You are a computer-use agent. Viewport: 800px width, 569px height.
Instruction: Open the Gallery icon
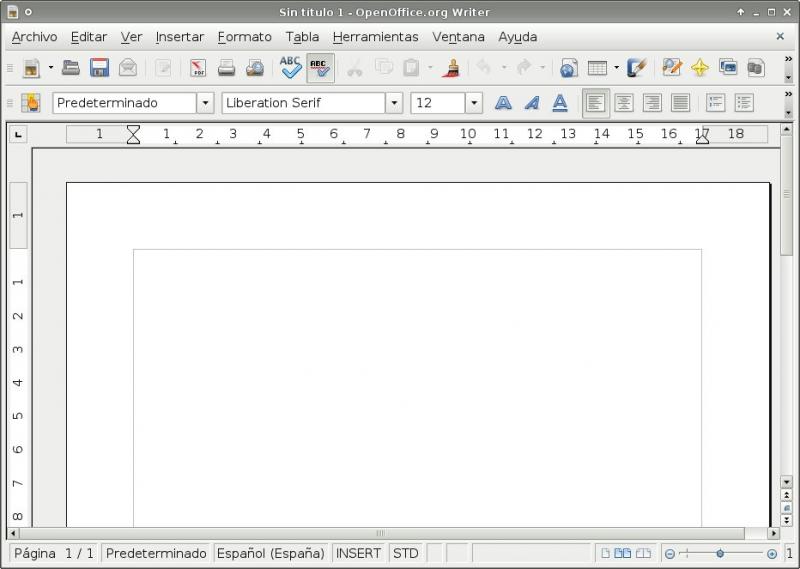pos(728,67)
